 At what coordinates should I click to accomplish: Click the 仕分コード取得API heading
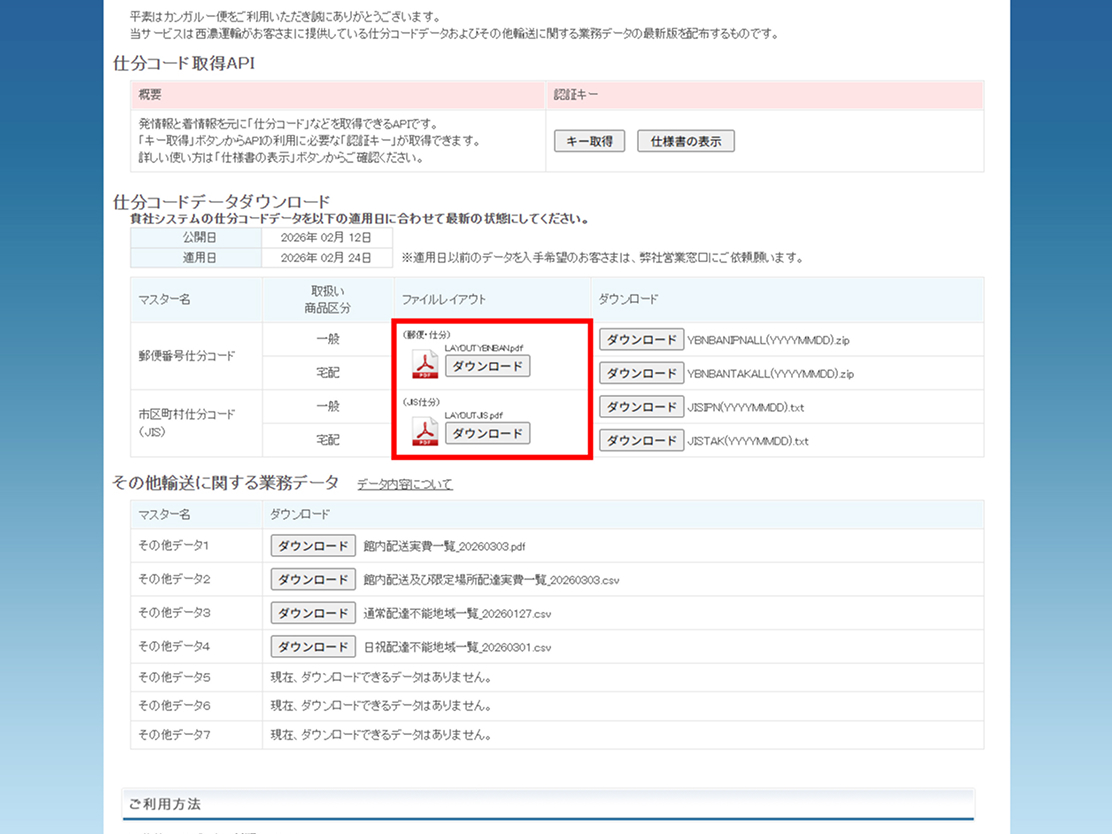pyautogui.click(x=184, y=63)
